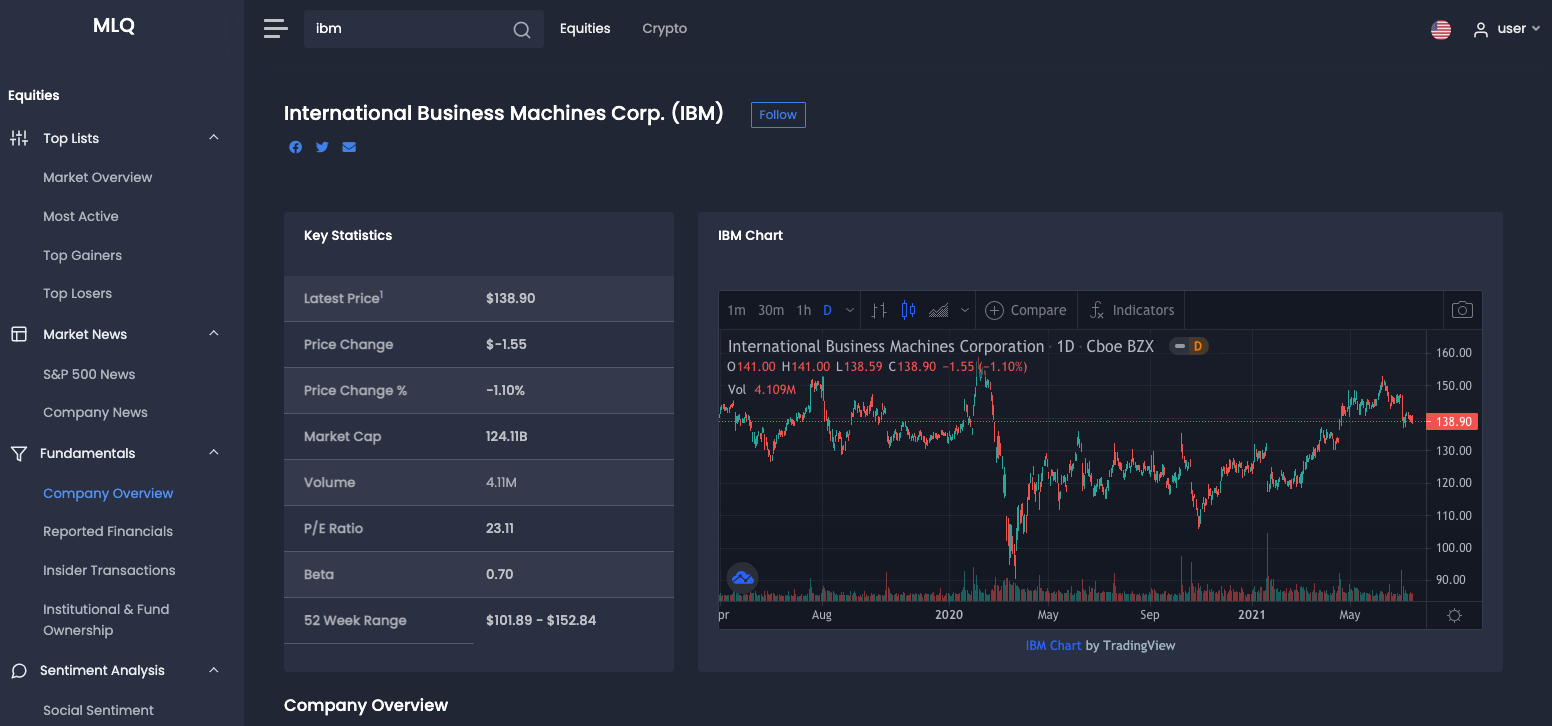This screenshot has width=1552, height=726.
Task: Switch to the Equities tab
Action: 585,28
